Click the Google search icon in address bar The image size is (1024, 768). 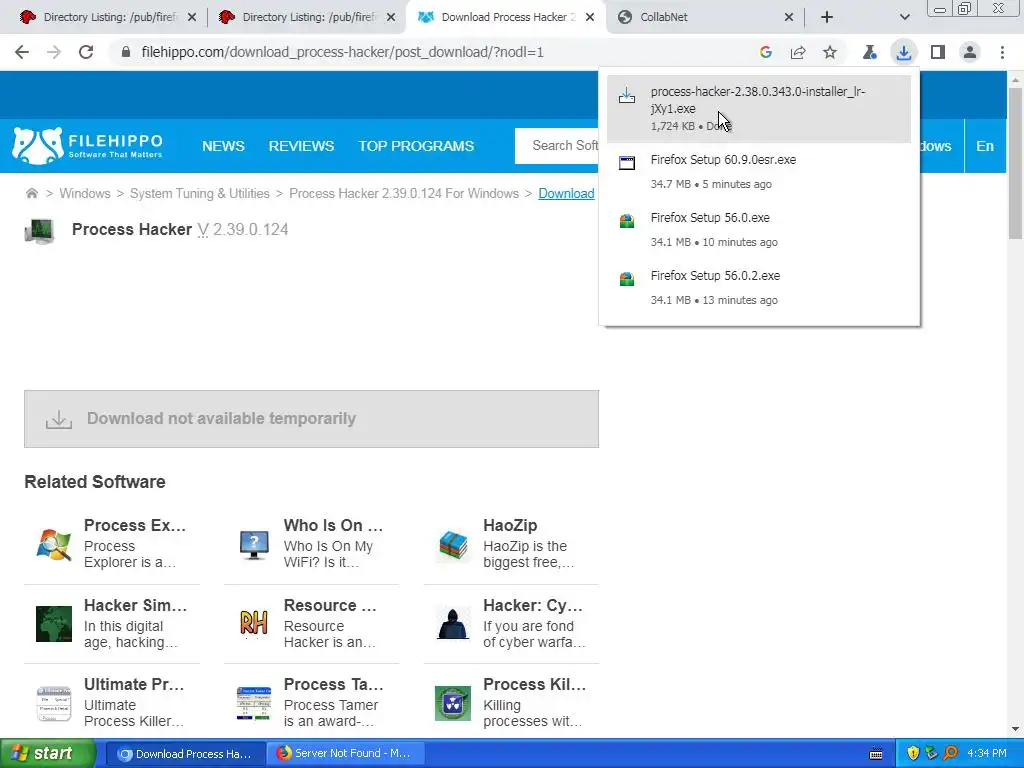[x=766, y=52]
